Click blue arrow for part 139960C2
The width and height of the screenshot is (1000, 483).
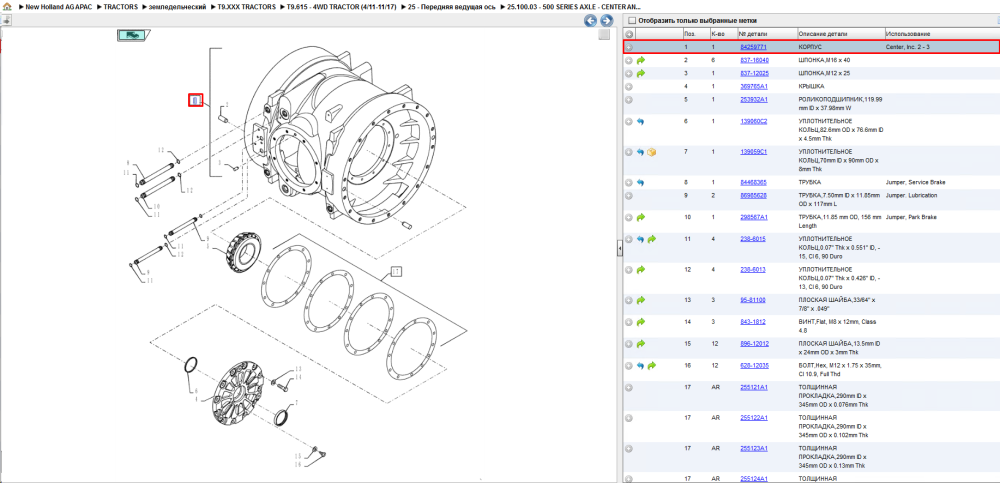tap(640, 121)
